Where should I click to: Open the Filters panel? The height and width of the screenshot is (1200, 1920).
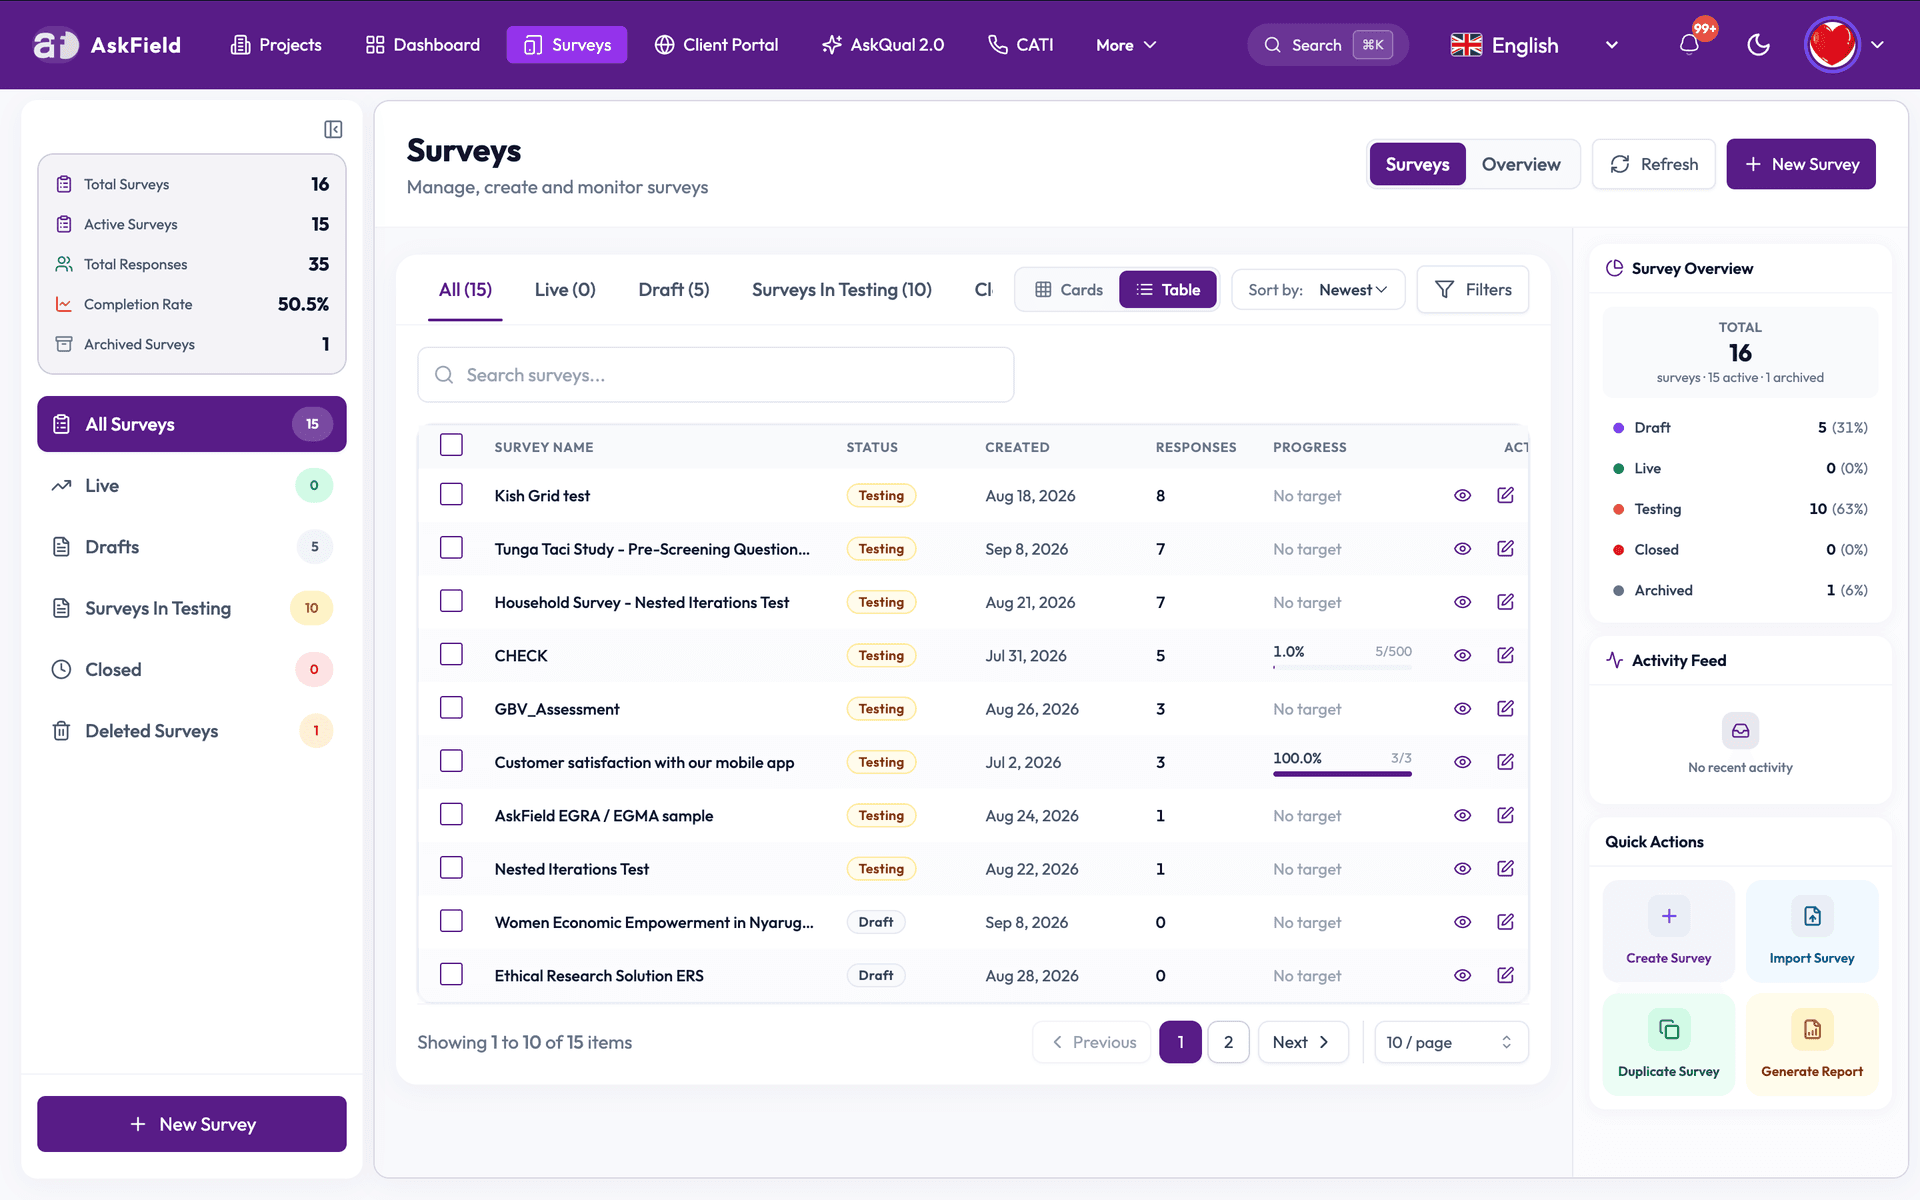tap(1473, 290)
